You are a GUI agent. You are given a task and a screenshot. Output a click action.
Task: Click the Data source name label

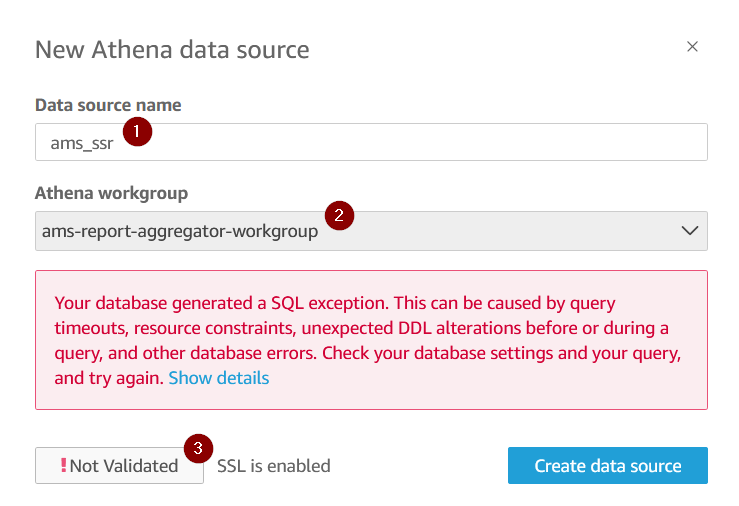tap(108, 105)
